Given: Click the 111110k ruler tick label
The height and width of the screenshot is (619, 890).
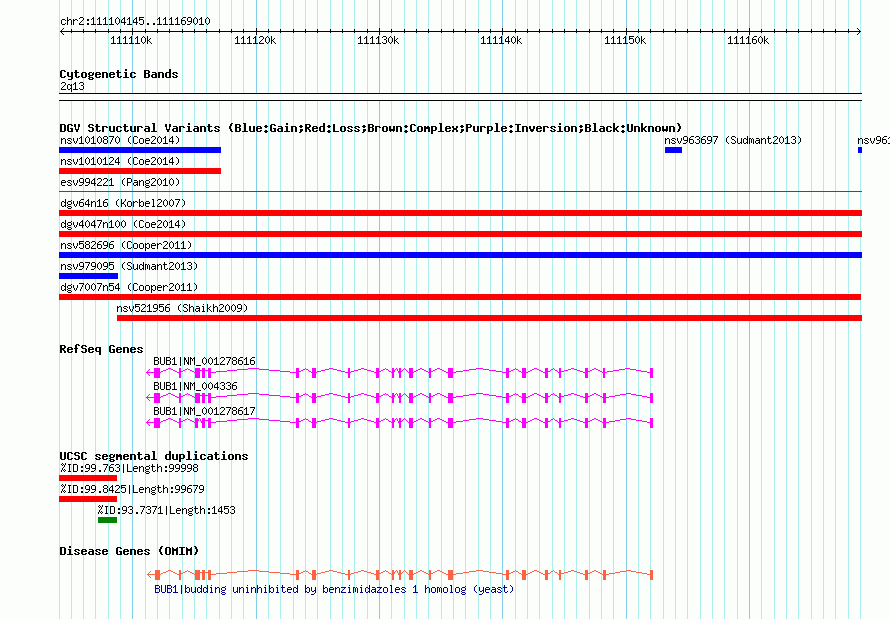Looking at the screenshot, I should click(131, 40).
